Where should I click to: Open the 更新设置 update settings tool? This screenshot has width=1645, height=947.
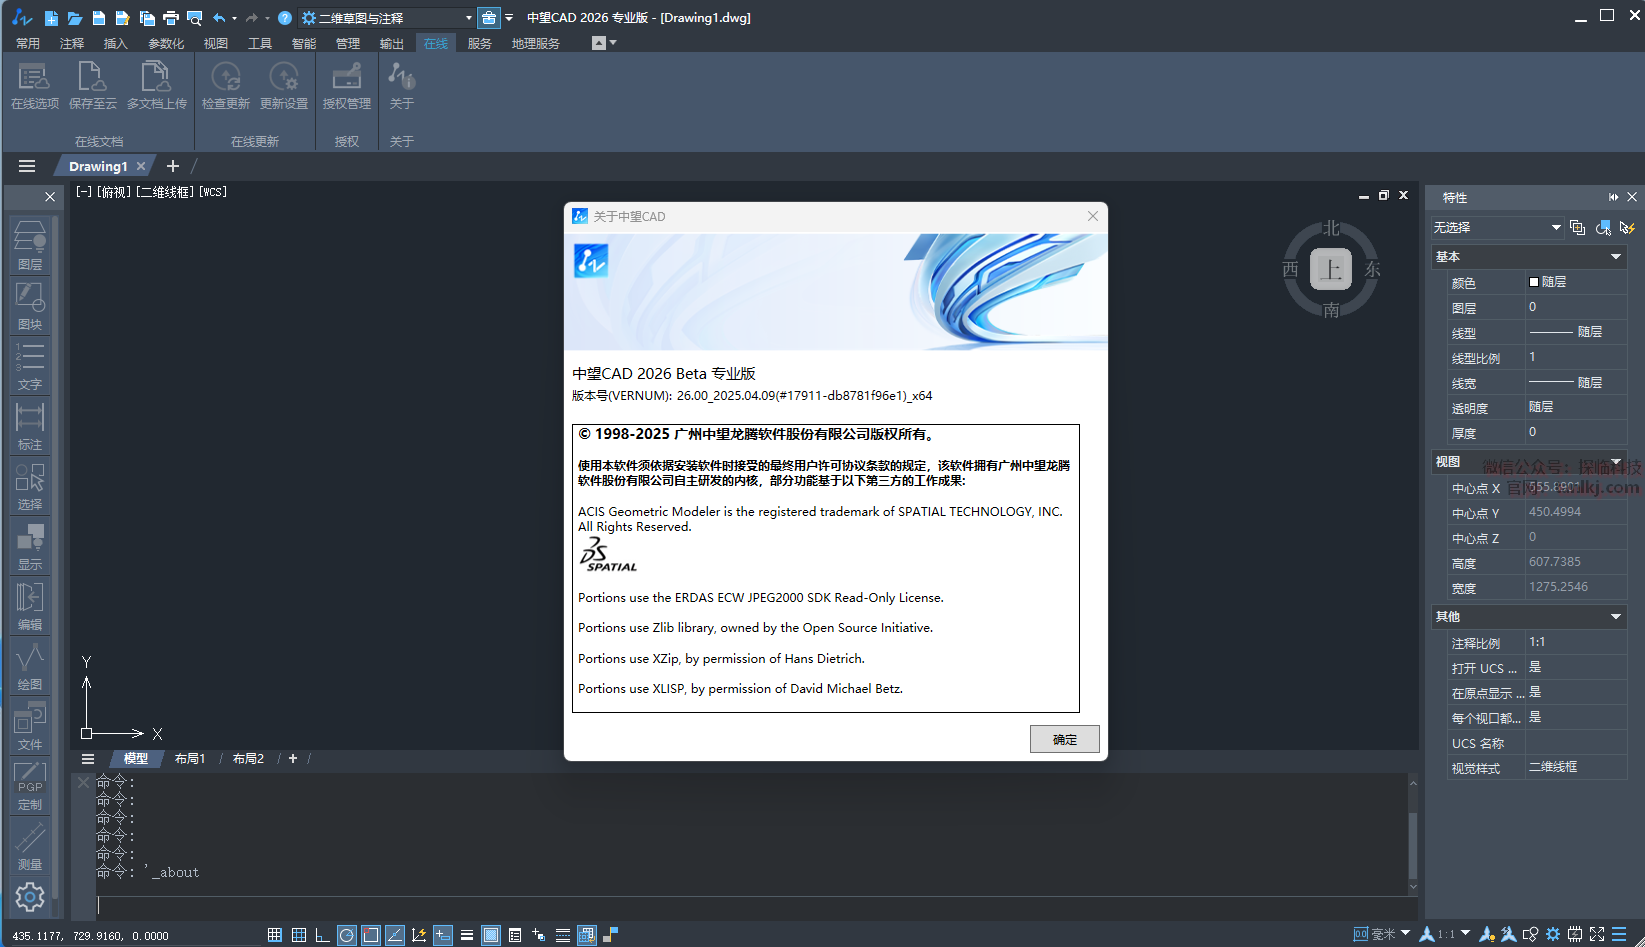tap(284, 85)
